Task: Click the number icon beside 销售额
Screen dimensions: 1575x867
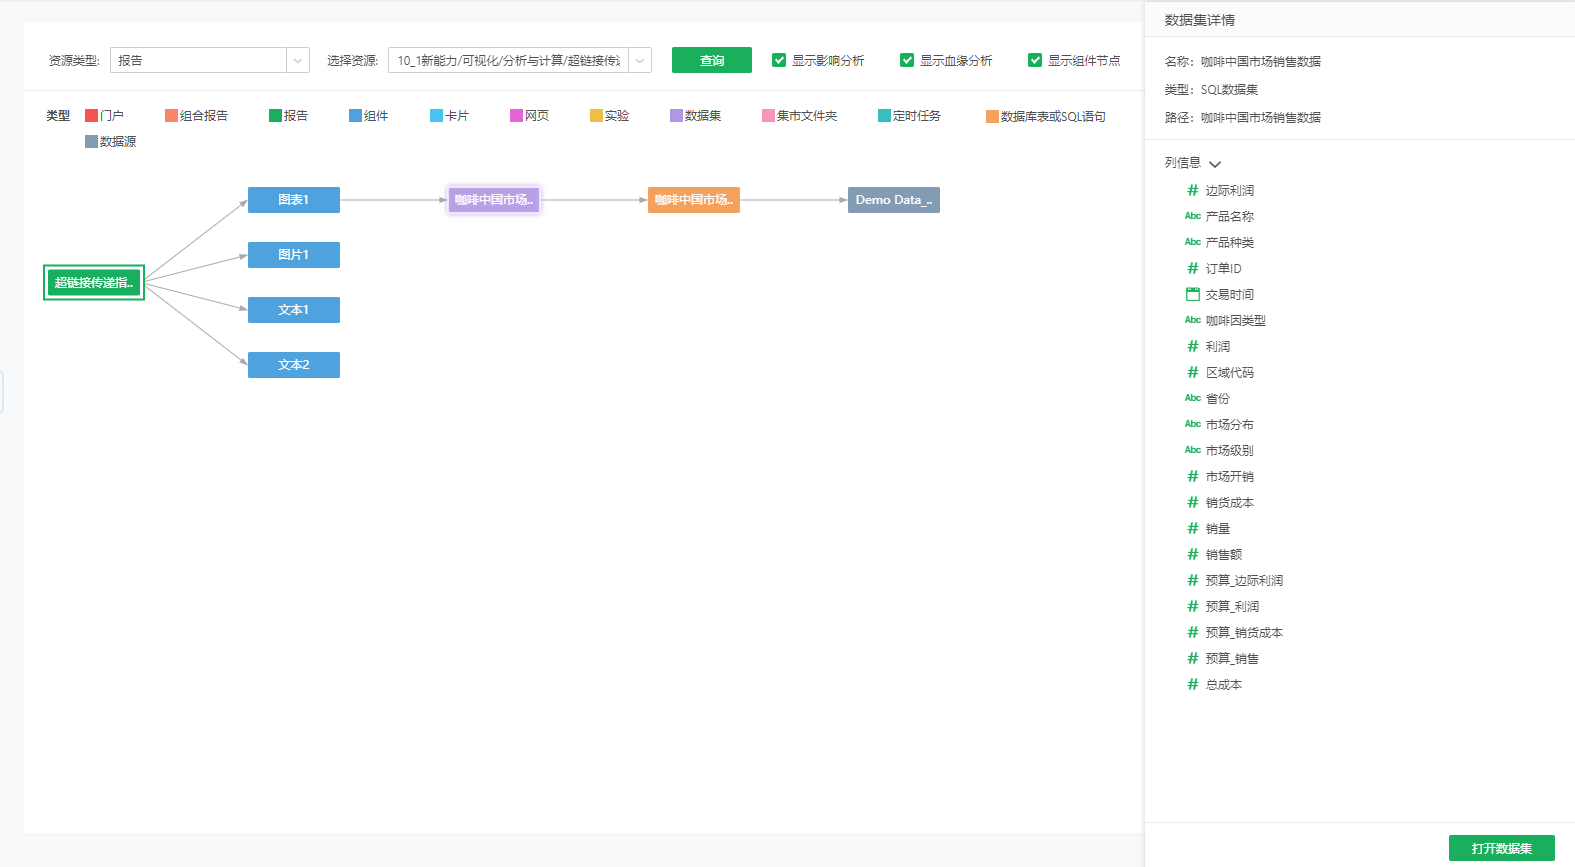Action: [1192, 554]
